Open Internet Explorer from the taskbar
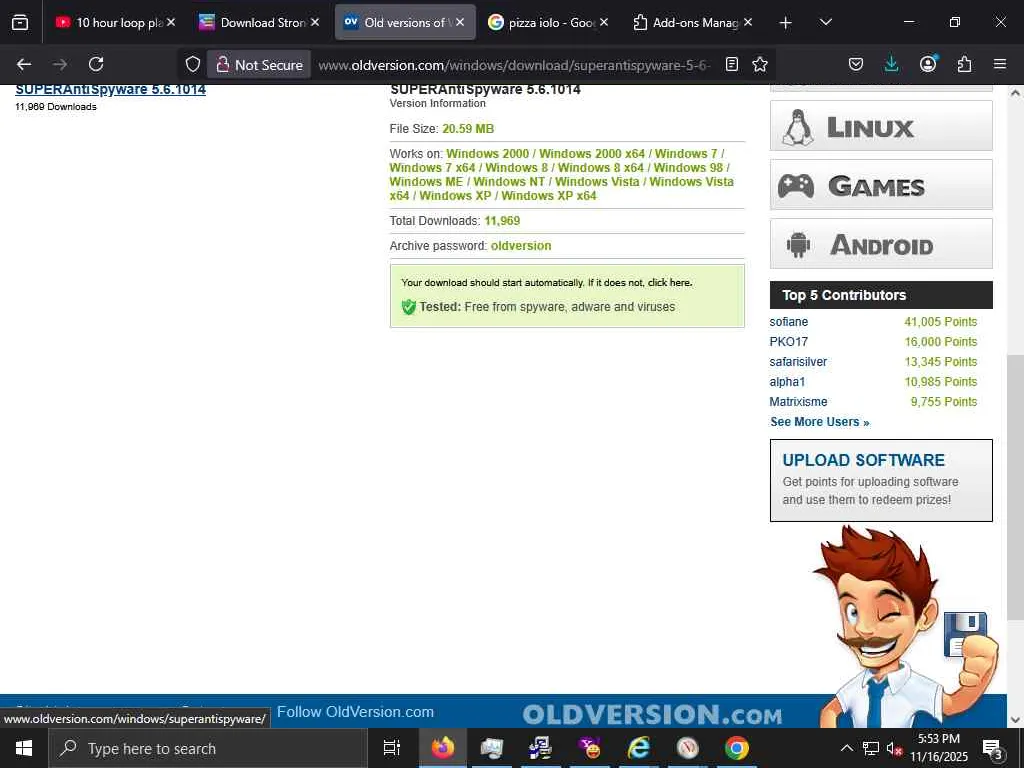 (638, 748)
